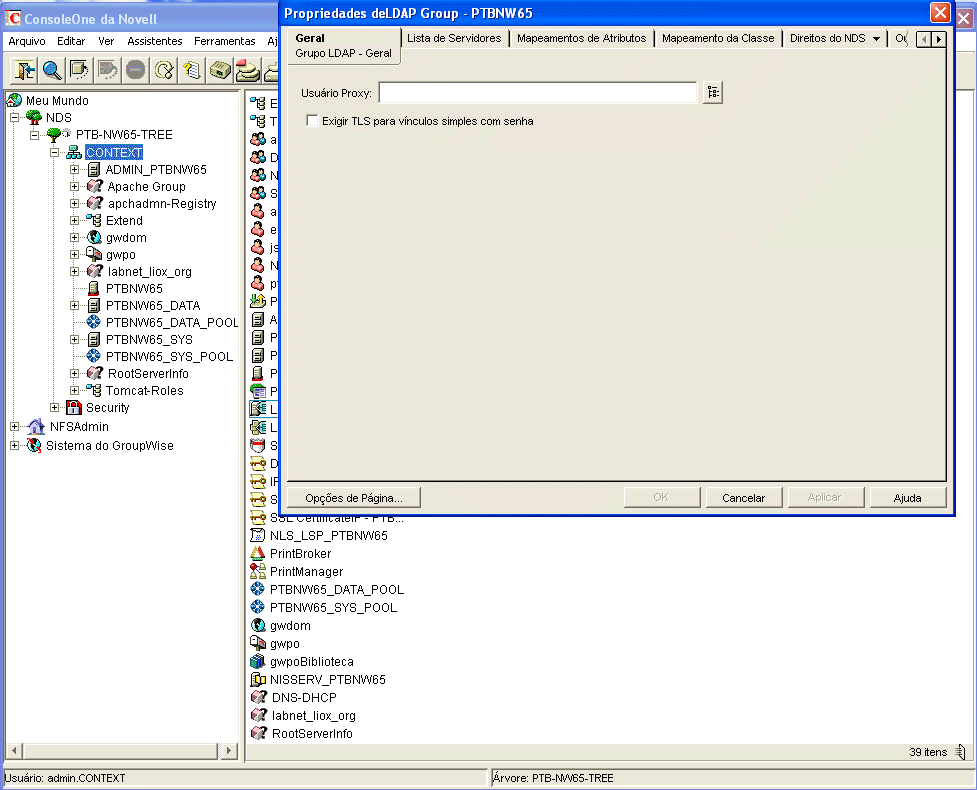This screenshot has height=790, width=977.
Task: Click the list view icon beside 39 itens
Action: [x=960, y=752]
